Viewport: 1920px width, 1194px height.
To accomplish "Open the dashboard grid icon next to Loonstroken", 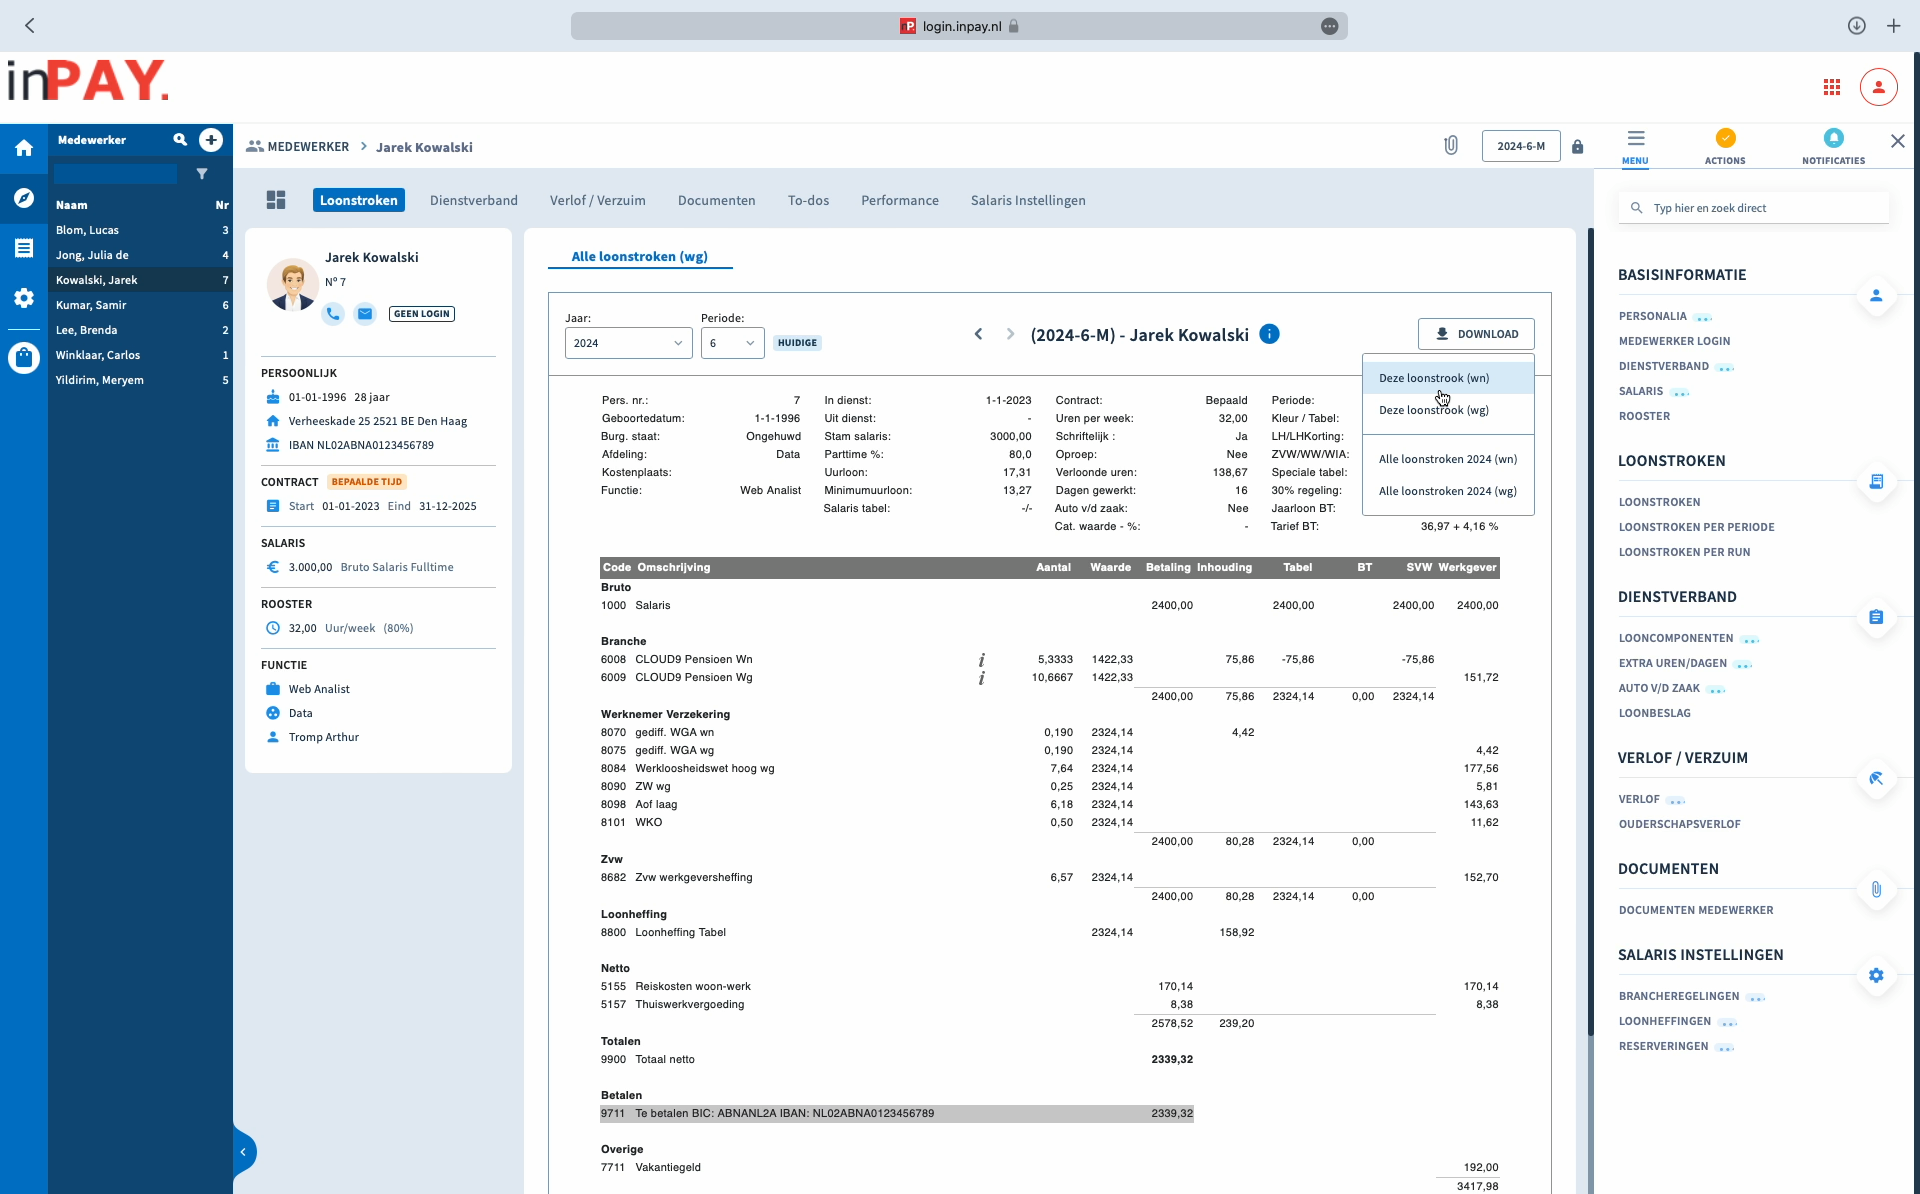I will pos(276,200).
